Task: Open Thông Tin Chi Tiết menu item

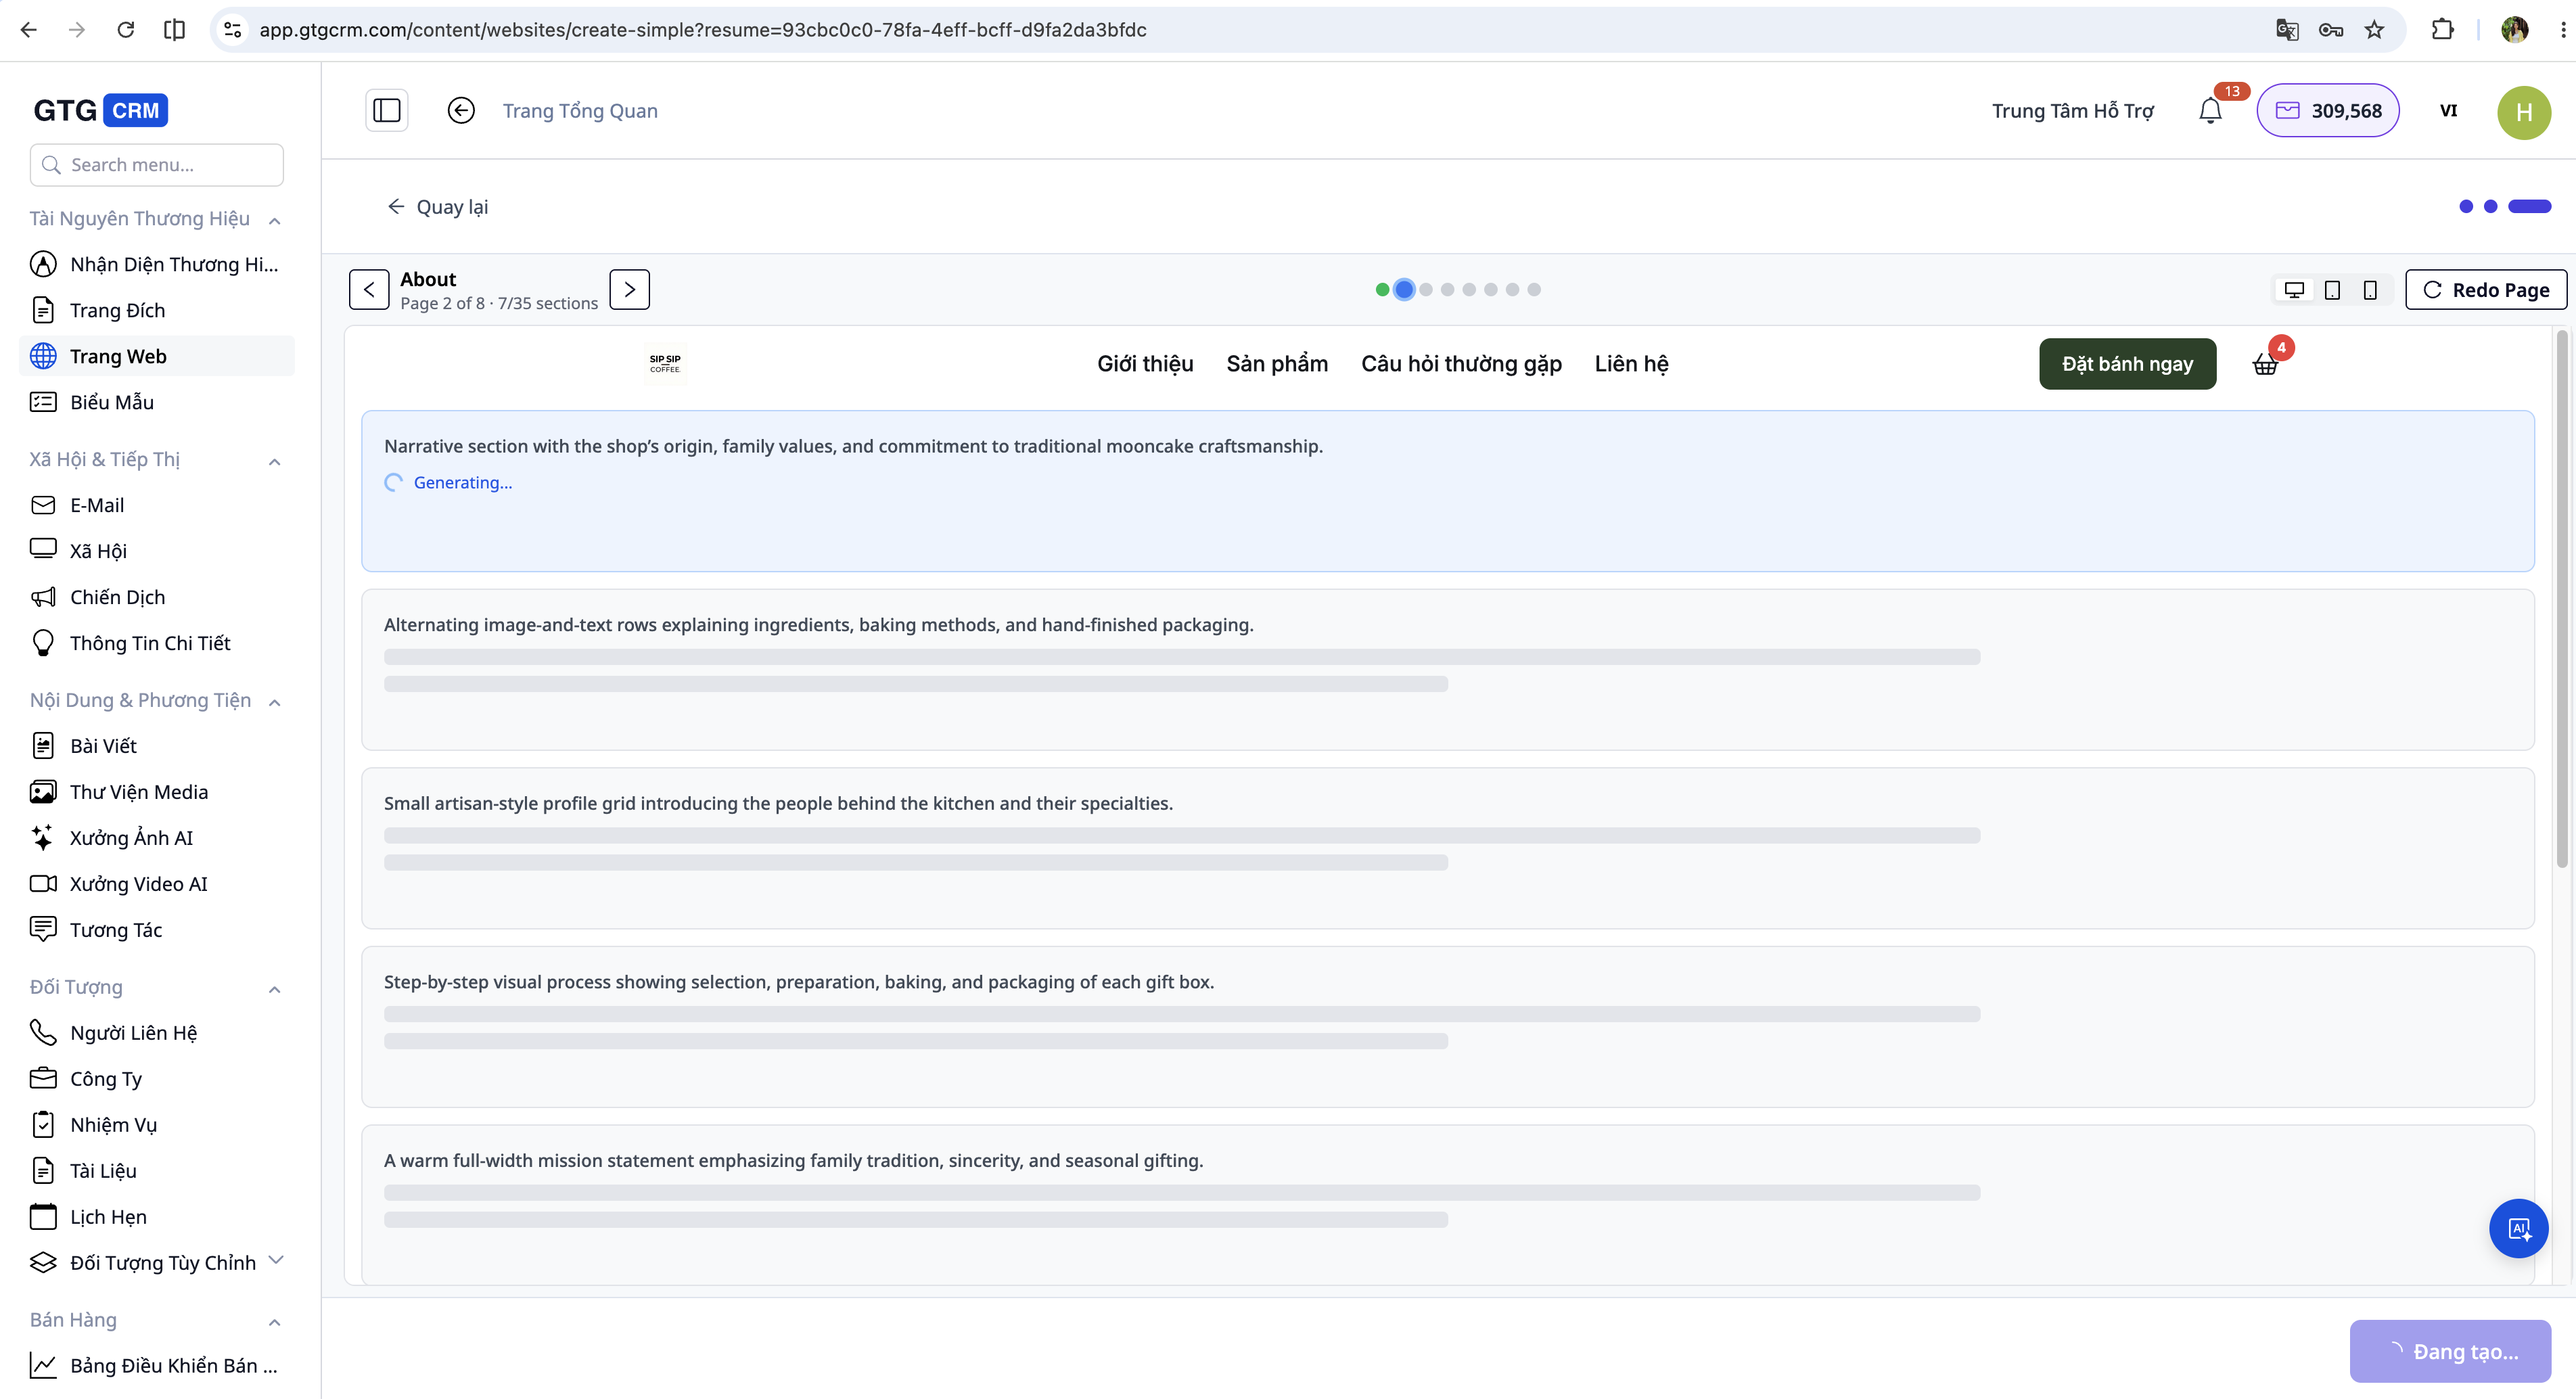Action: click(157, 643)
